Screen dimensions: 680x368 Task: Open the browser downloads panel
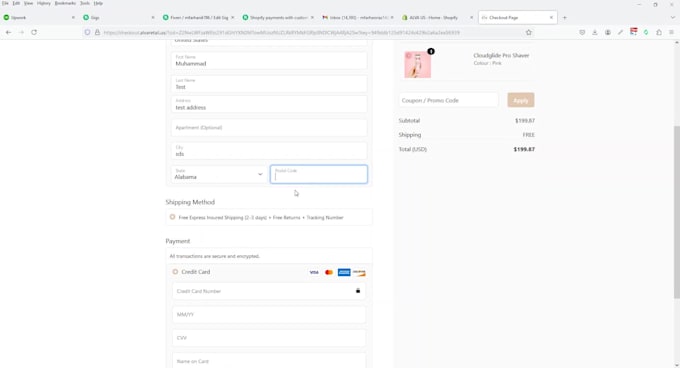595,33
